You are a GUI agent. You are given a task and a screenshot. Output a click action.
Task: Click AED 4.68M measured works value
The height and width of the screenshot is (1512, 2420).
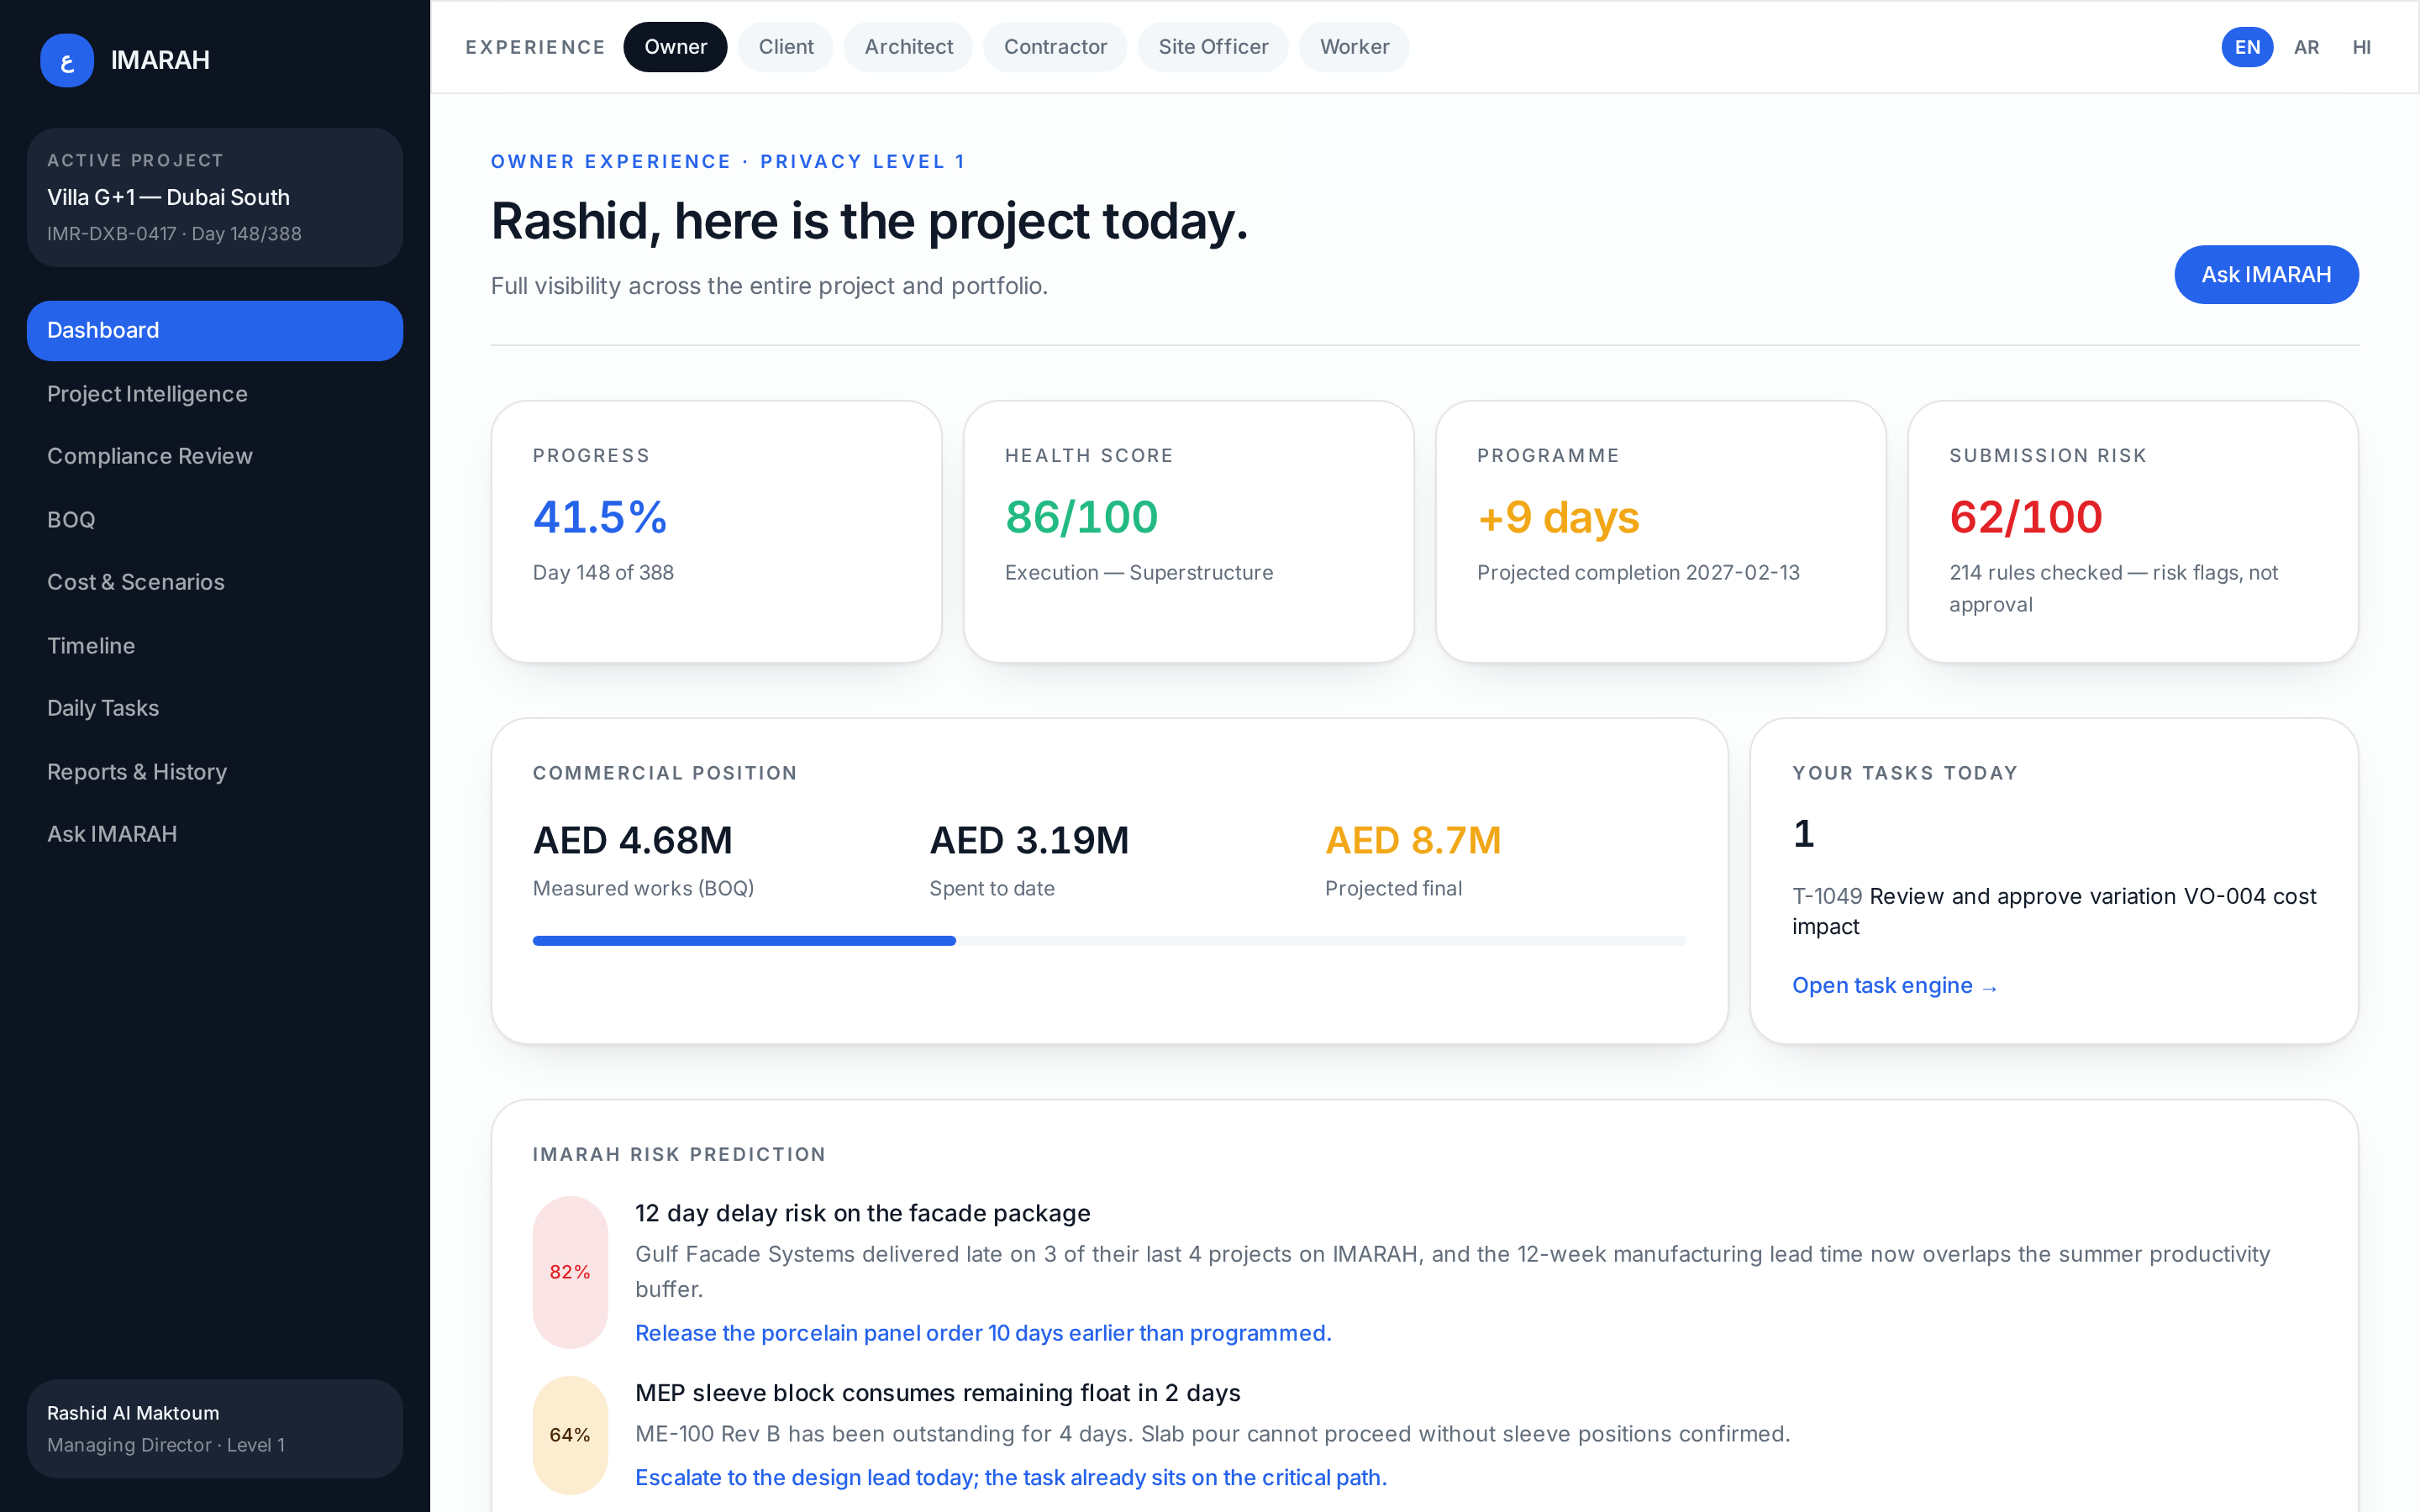coord(632,840)
